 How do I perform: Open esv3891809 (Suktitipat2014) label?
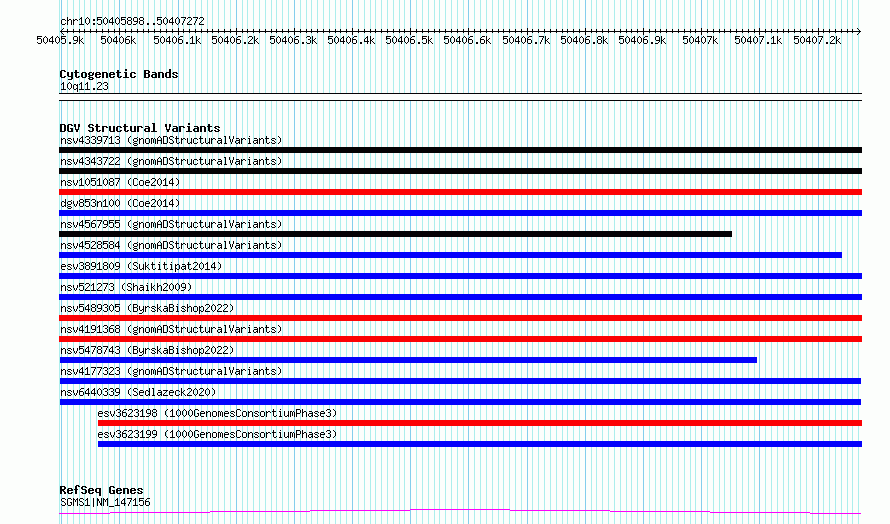coord(141,266)
